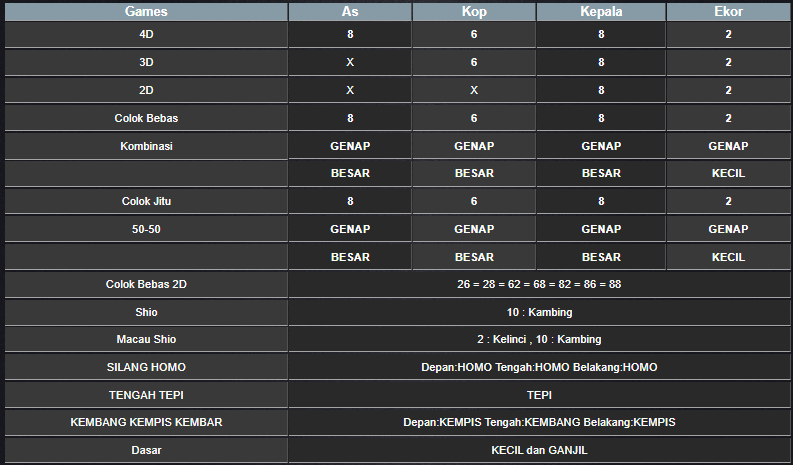Image resolution: width=793 pixels, height=465 pixels.
Task: Click BESAR under Kombinasi As
Action: 350,173
